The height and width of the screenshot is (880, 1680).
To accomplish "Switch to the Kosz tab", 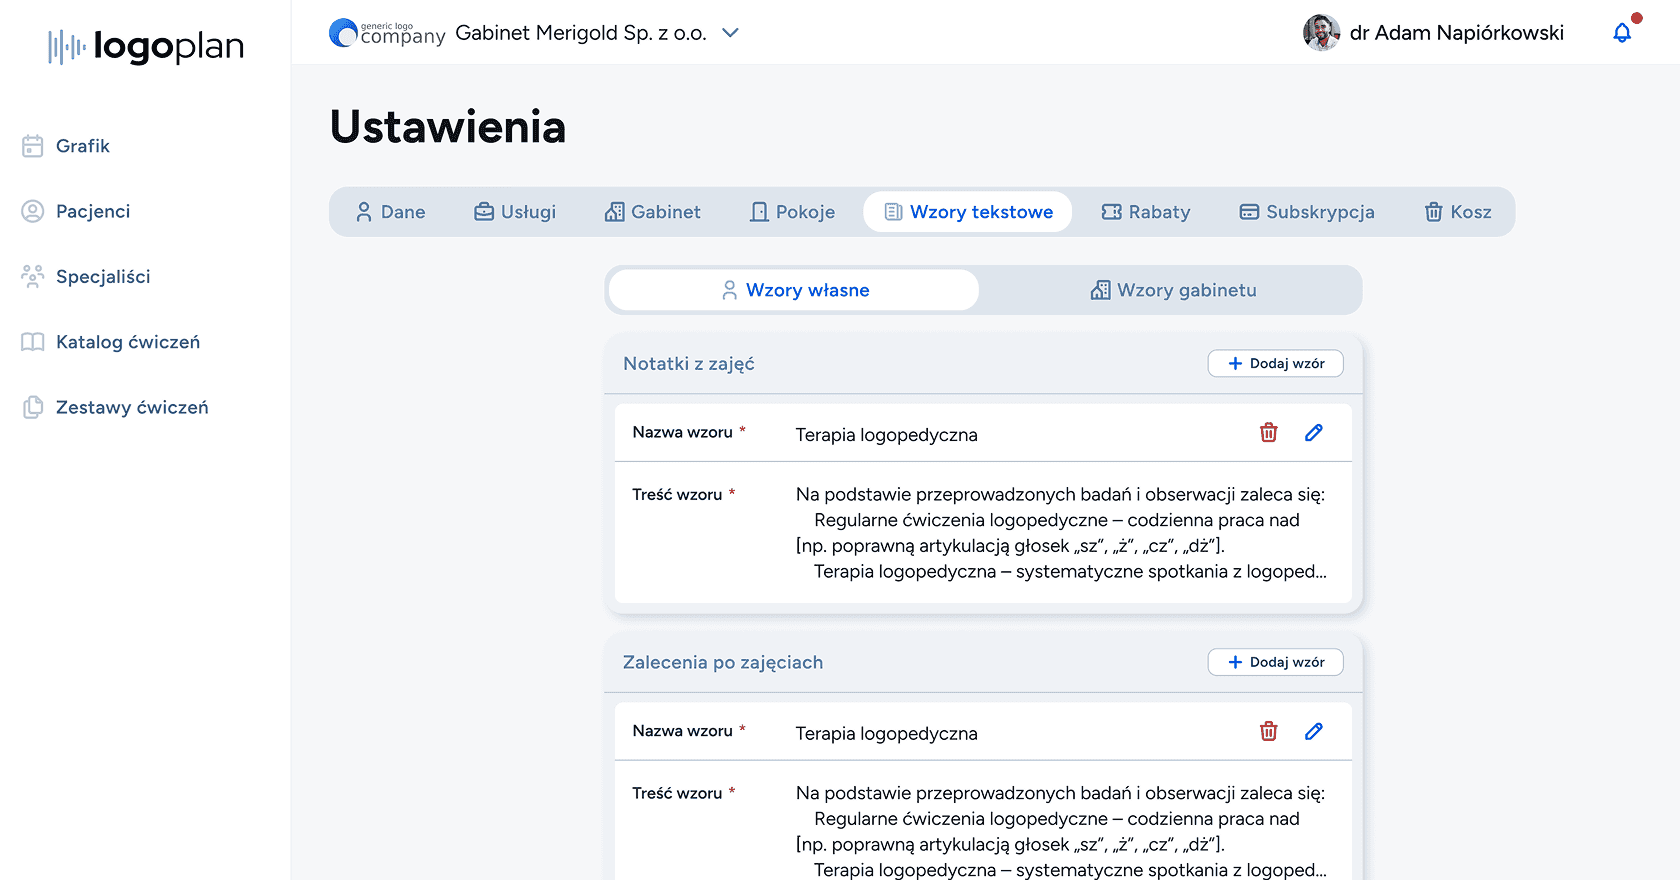I will (x=1458, y=212).
